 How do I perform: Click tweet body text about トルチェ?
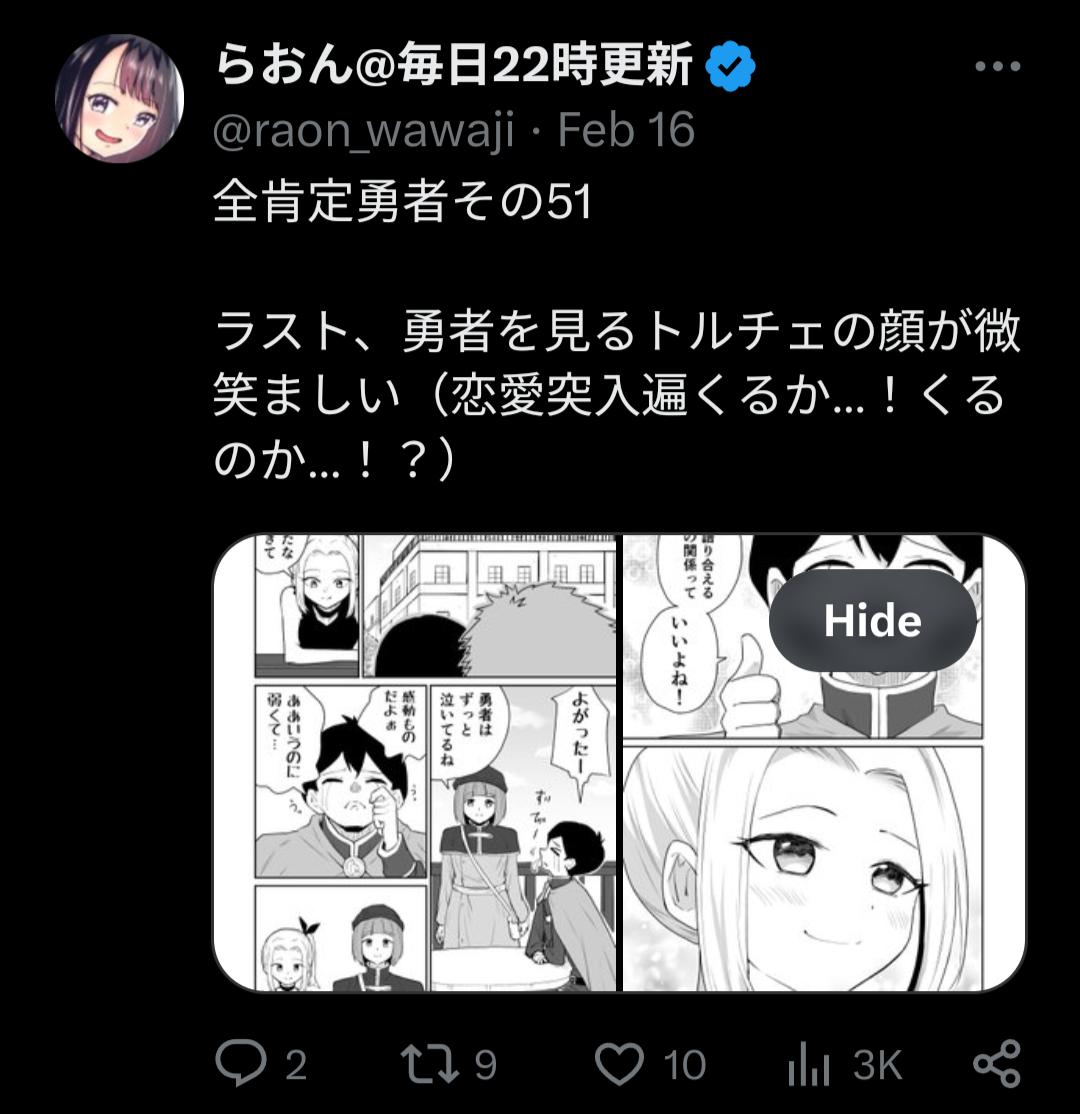click(x=617, y=395)
